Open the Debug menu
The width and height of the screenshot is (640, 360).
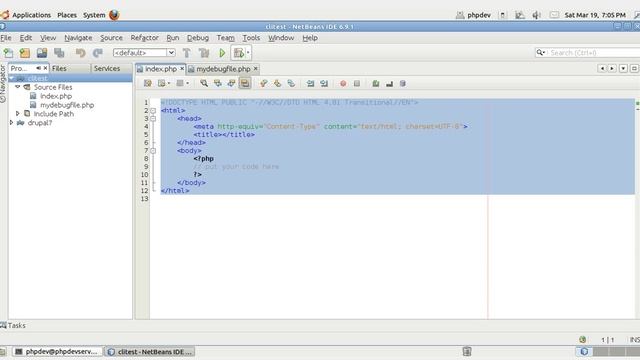tap(198, 38)
